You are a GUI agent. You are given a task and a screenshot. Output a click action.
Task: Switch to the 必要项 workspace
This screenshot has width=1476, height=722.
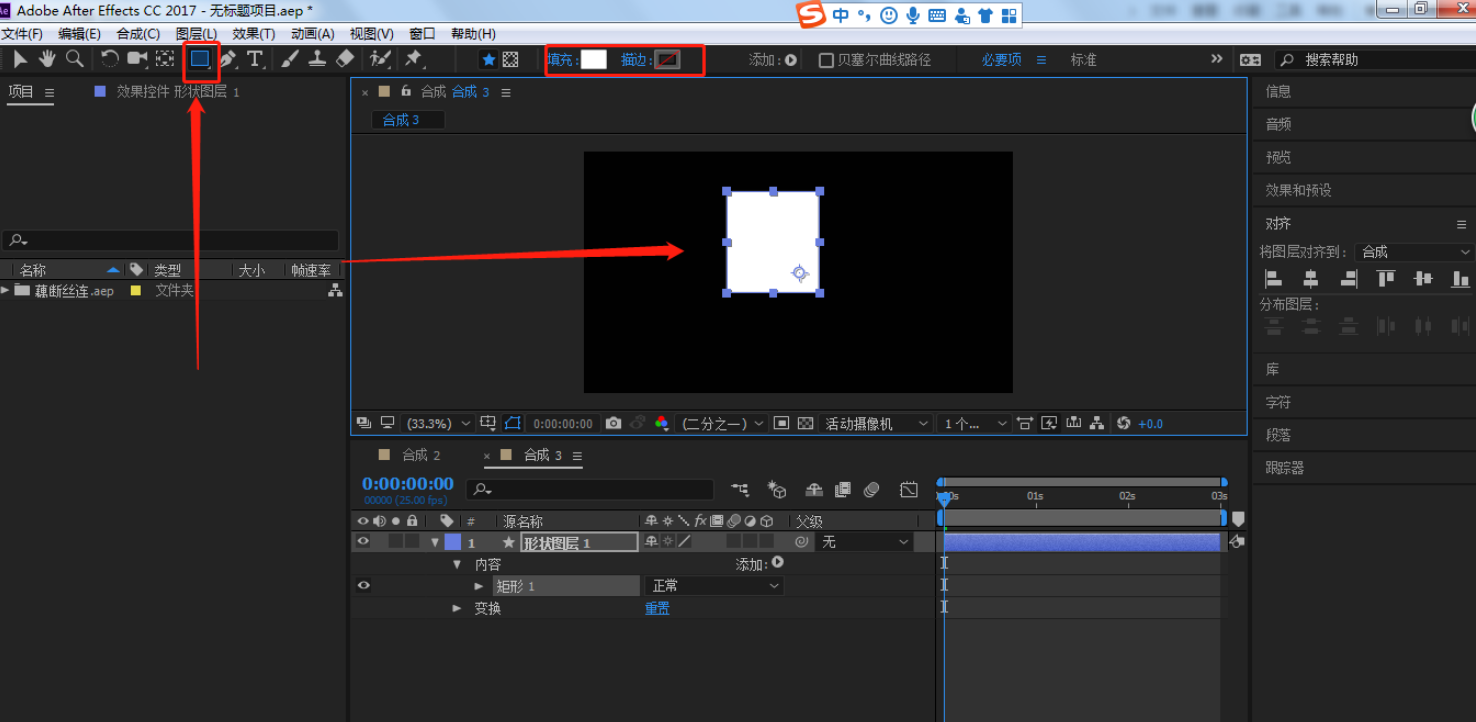(1001, 60)
